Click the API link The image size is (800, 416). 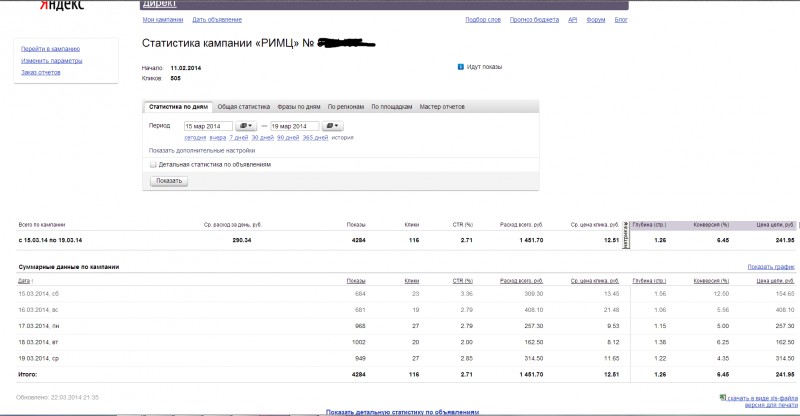point(572,20)
